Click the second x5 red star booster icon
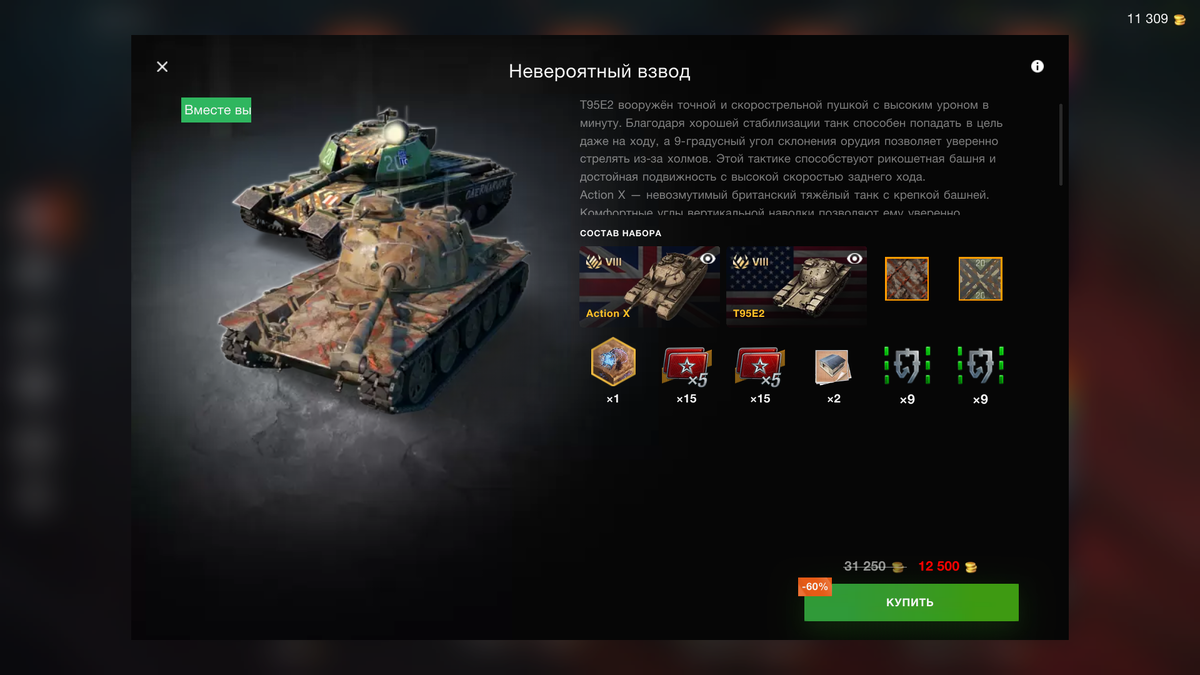 pos(759,366)
